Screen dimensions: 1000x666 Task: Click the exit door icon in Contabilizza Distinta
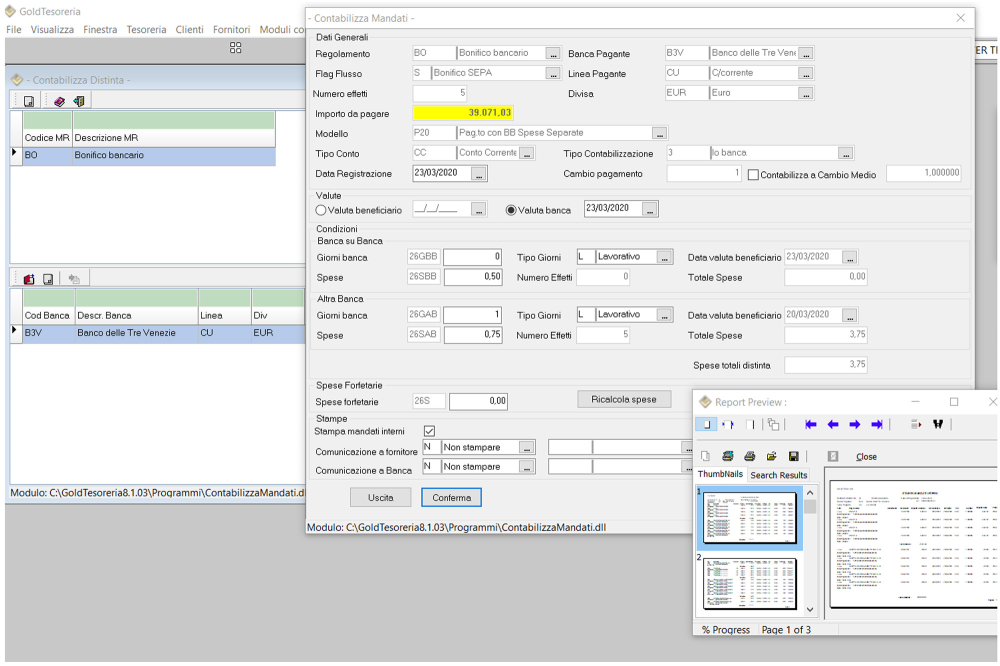point(79,101)
